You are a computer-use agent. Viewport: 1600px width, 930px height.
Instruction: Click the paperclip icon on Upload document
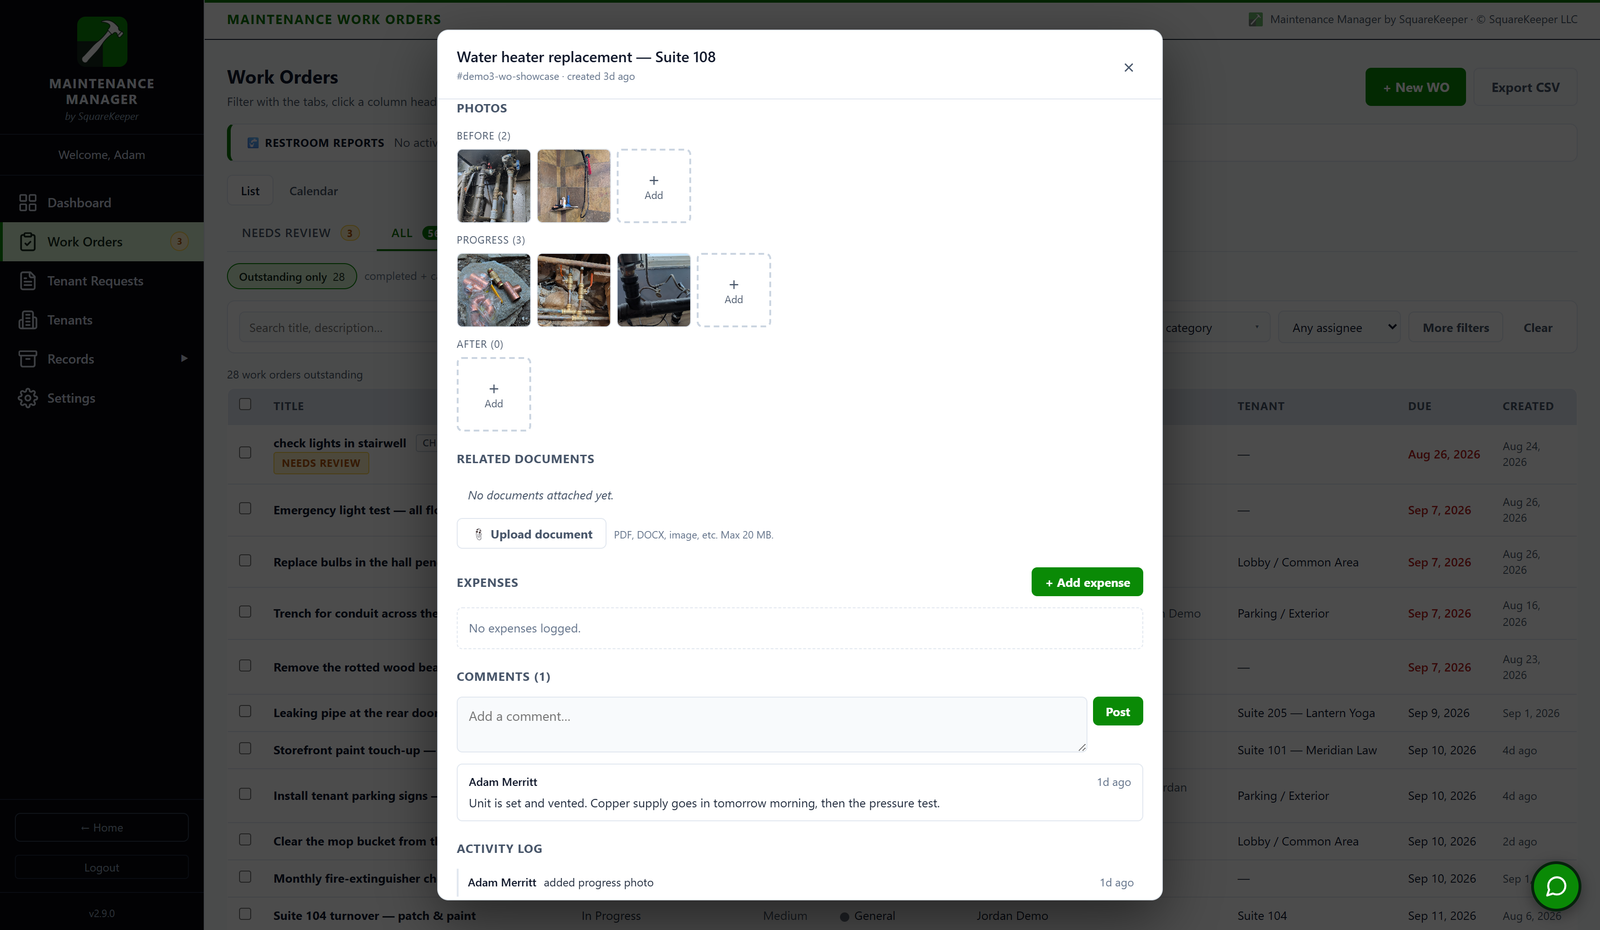pos(479,534)
